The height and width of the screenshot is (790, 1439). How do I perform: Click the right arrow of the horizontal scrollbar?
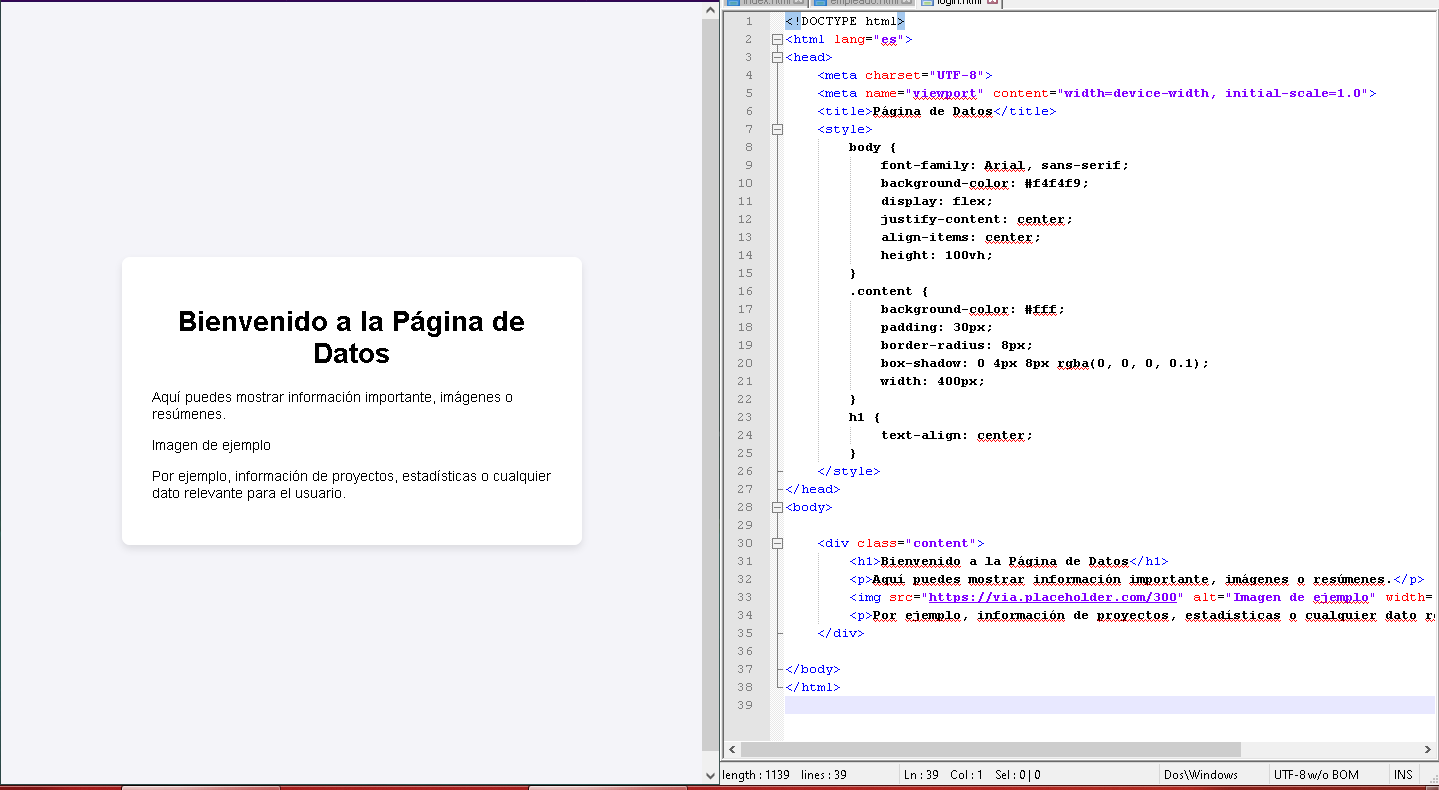click(1428, 749)
